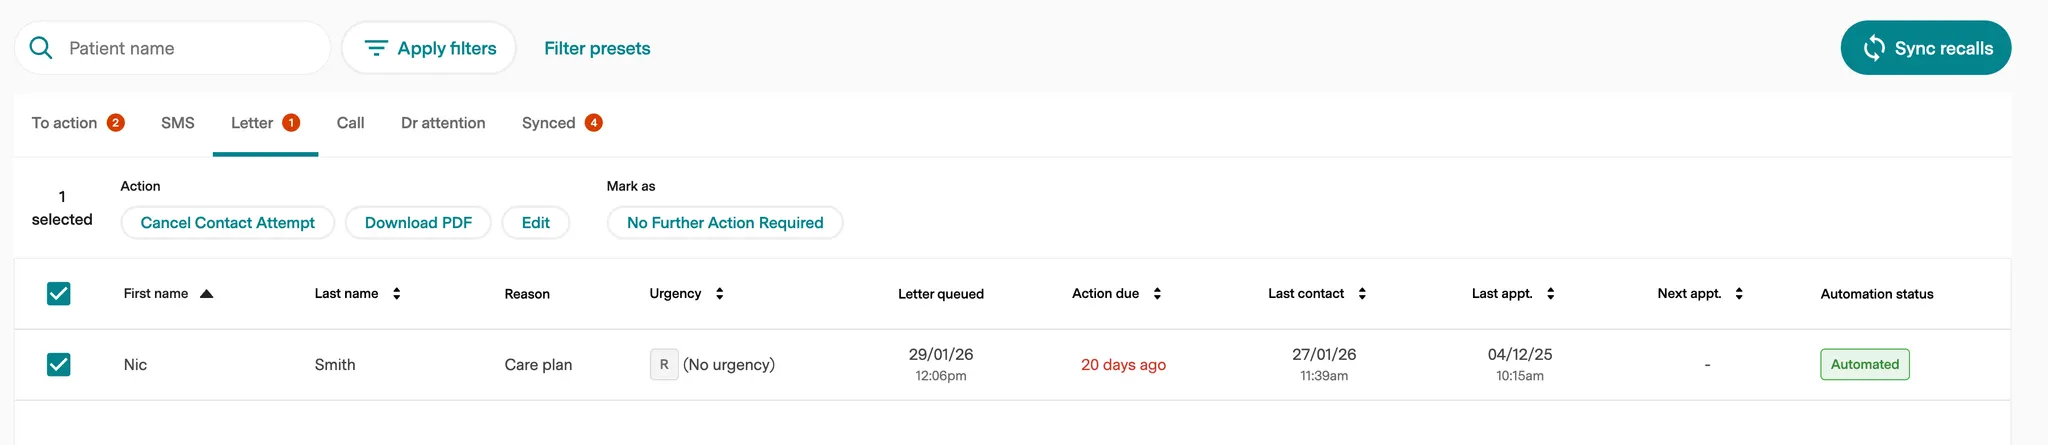The image size is (2048, 445).
Task: Click the Last name sort arrows
Action: pos(397,294)
